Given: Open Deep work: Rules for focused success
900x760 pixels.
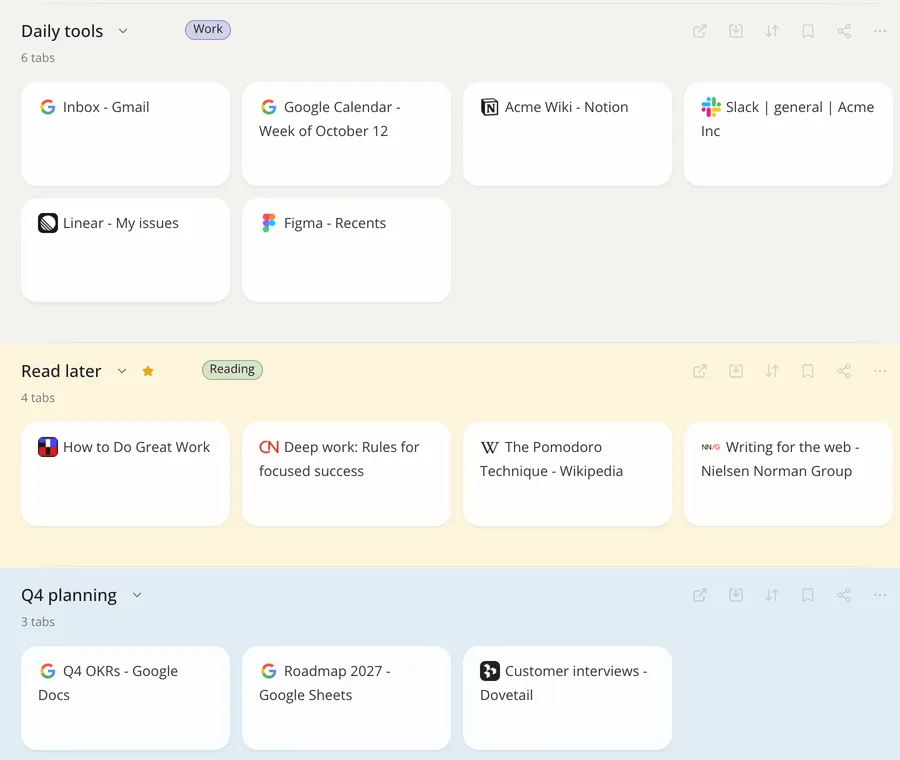Looking at the screenshot, I should pyautogui.click(x=347, y=474).
